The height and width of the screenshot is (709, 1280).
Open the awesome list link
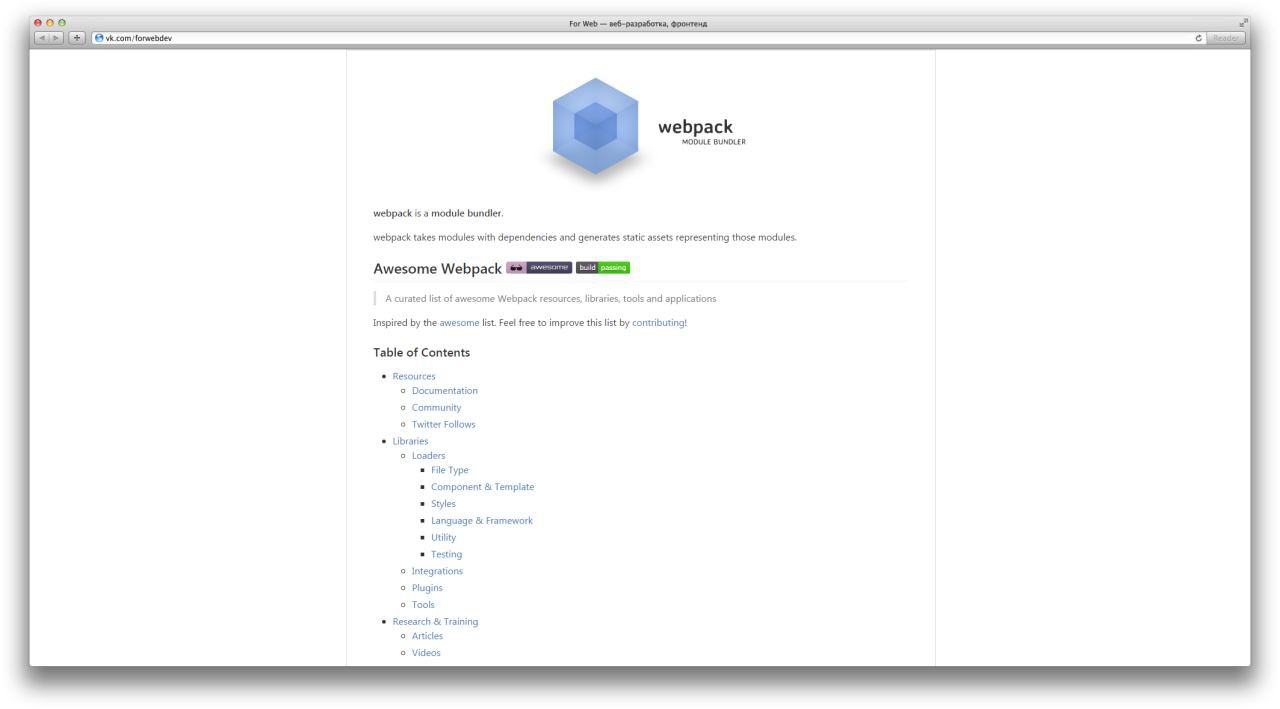coord(459,323)
